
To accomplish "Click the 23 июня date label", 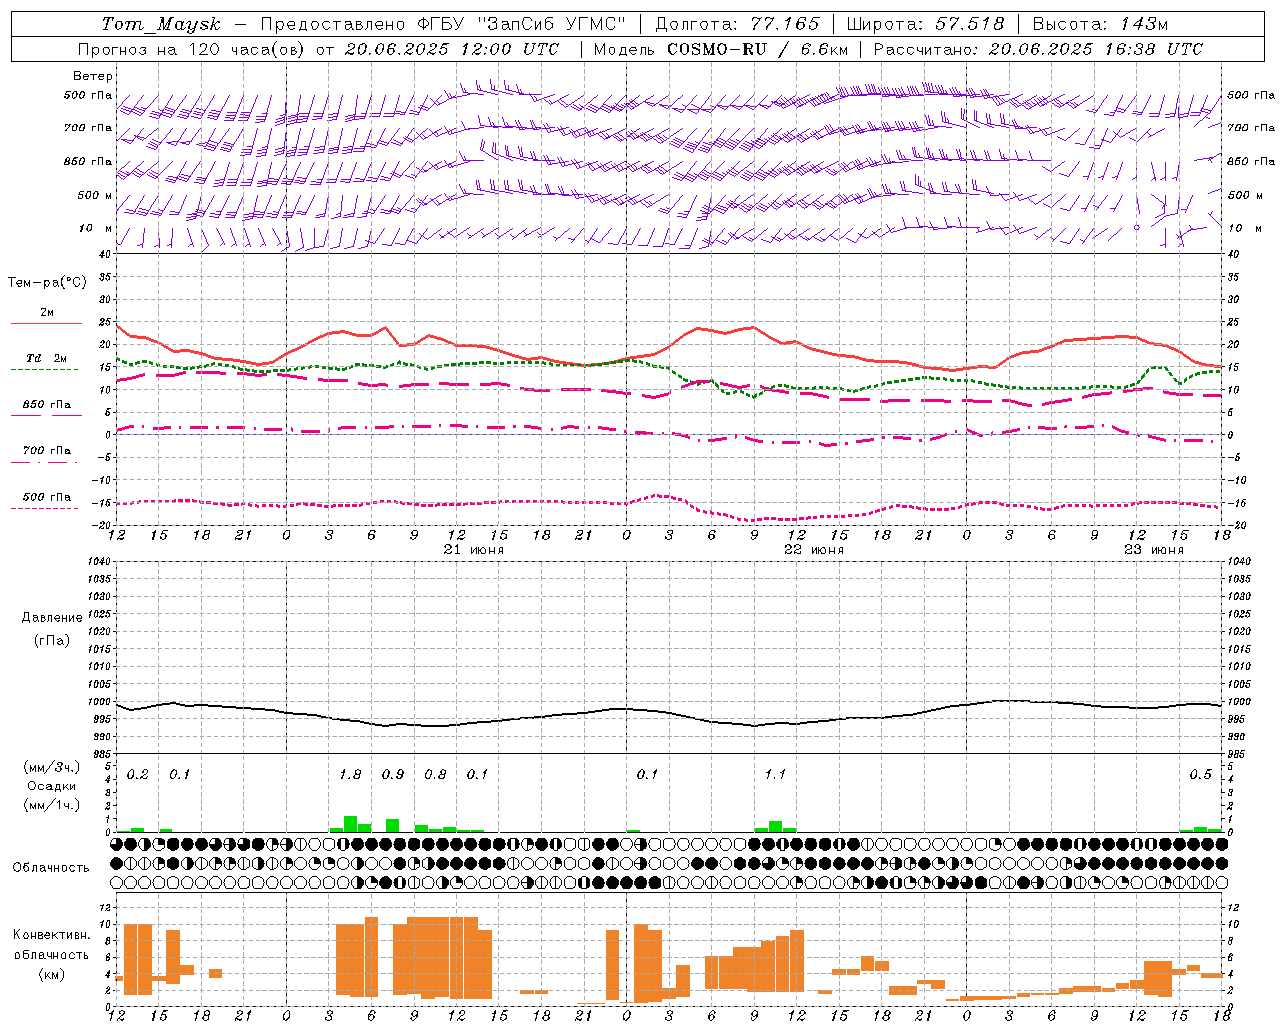I will click(x=1154, y=550).
